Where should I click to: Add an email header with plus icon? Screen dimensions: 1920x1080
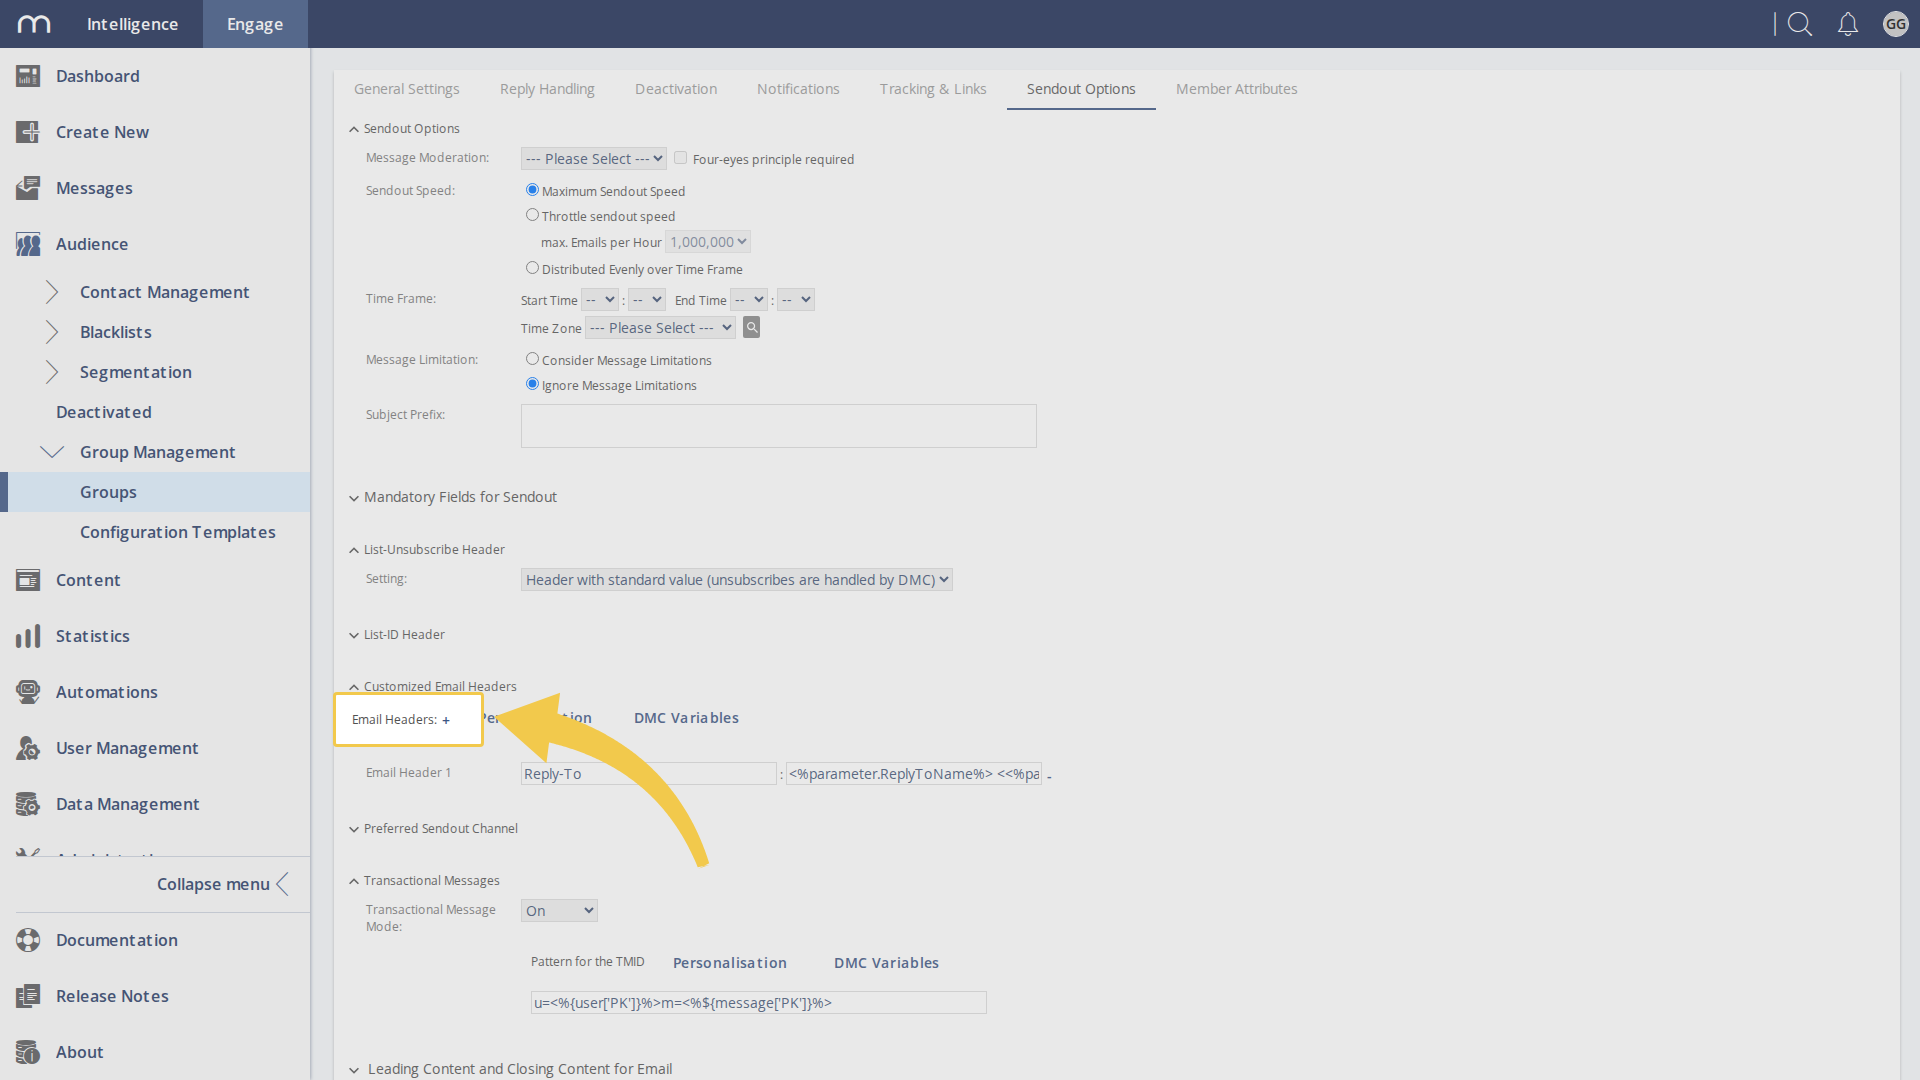tap(446, 720)
